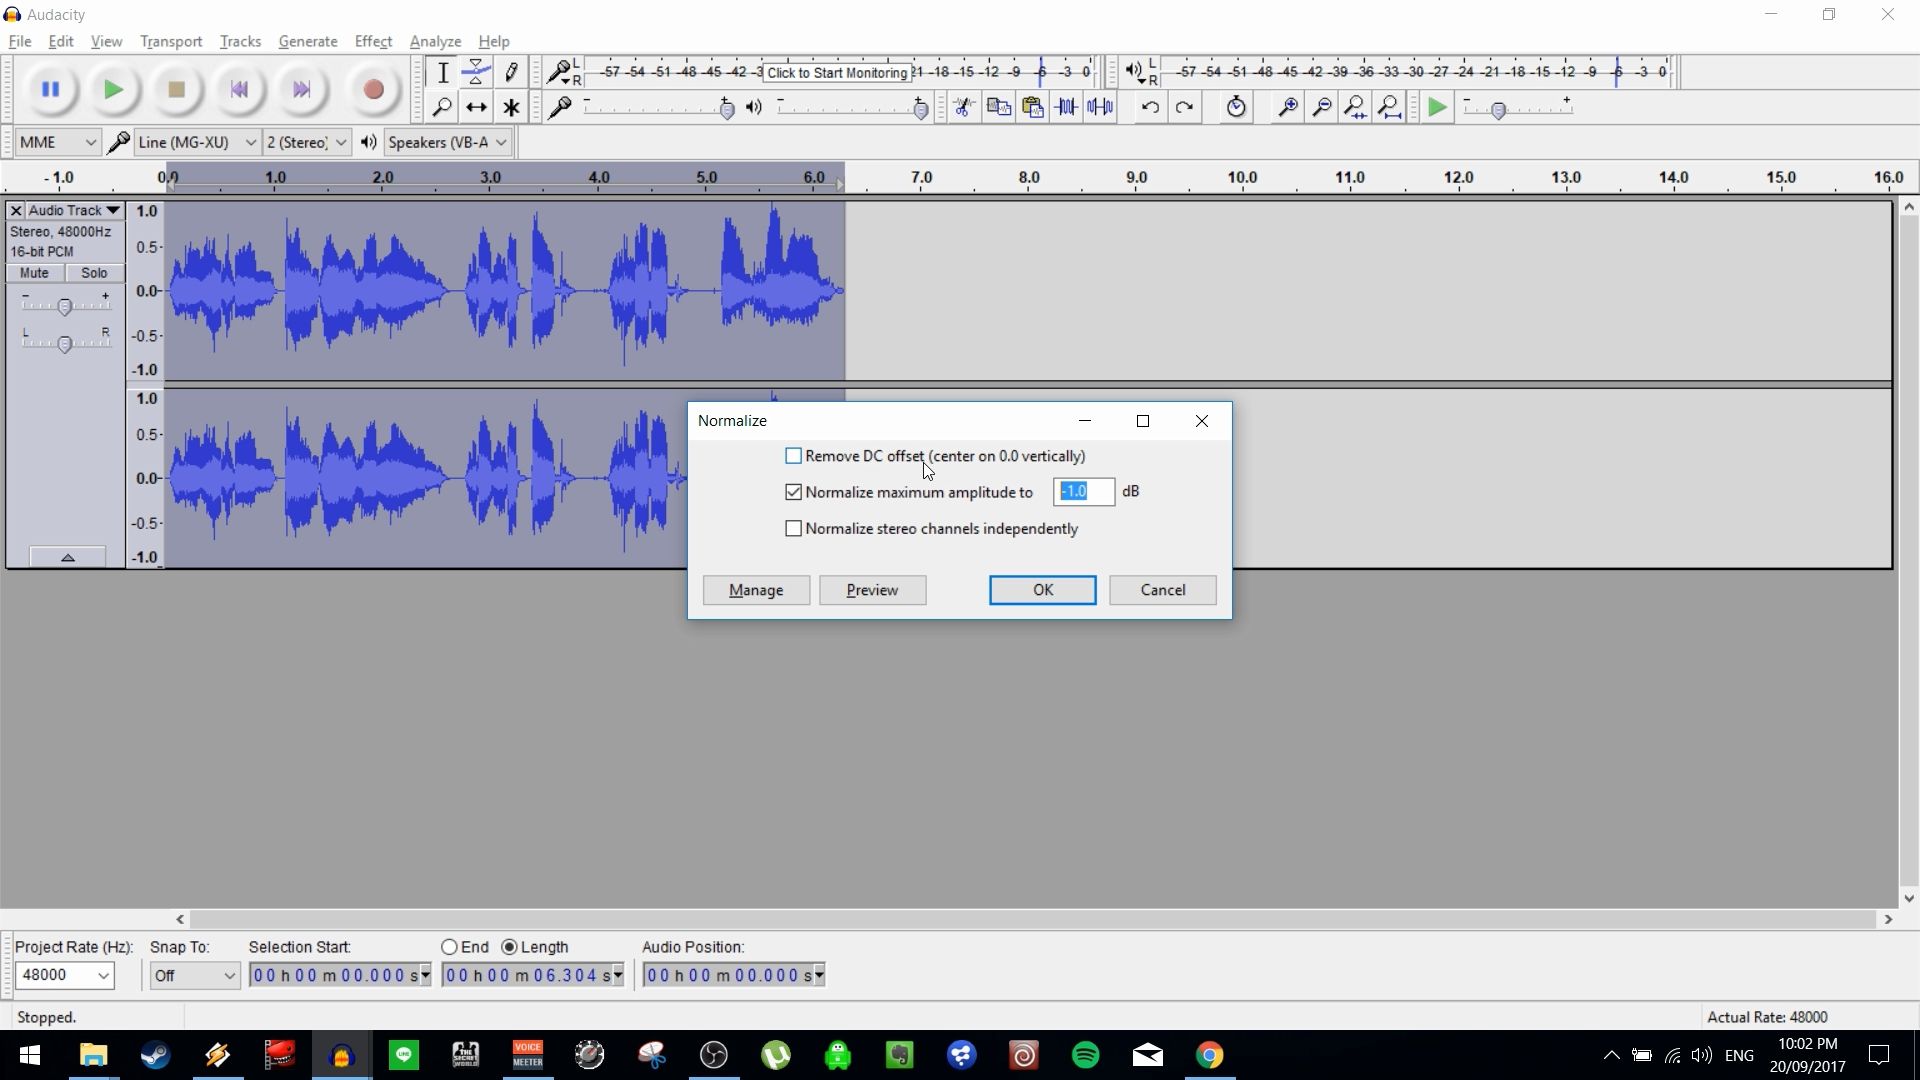Select the Envelope tool
Image resolution: width=1920 pixels, height=1080 pixels.
(x=475, y=72)
